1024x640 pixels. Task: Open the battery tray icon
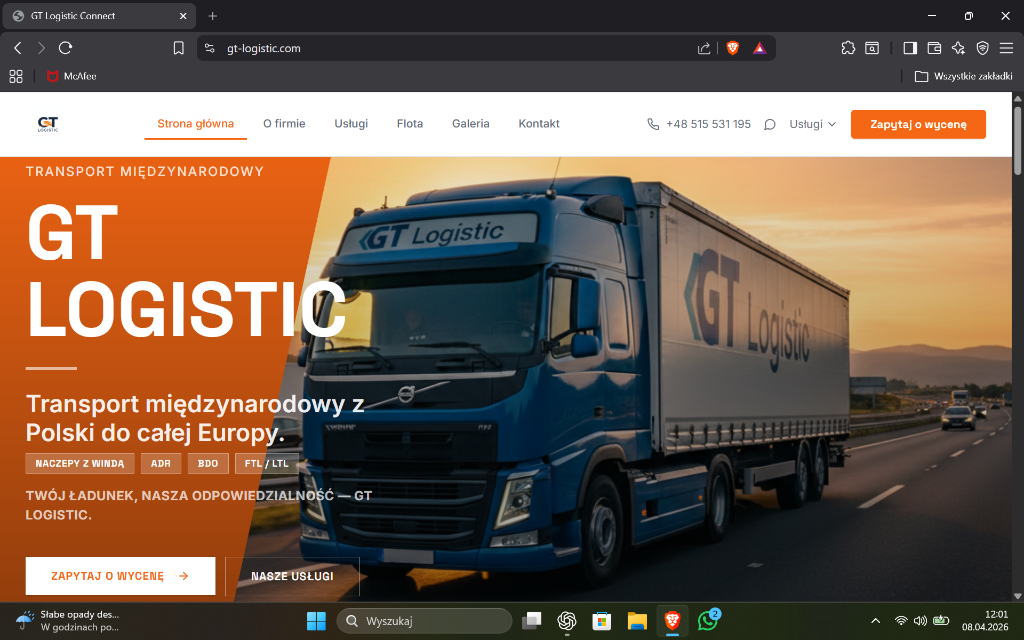coord(940,620)
